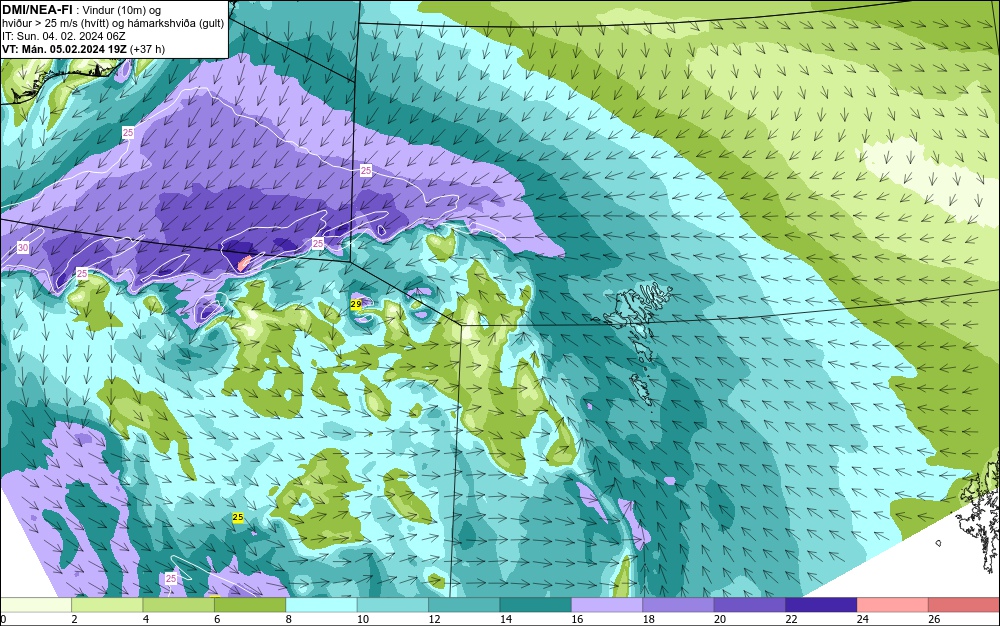Click the "16" tick label on the legend
This screenshot has width=1000, height=626.
pos(577,619)
